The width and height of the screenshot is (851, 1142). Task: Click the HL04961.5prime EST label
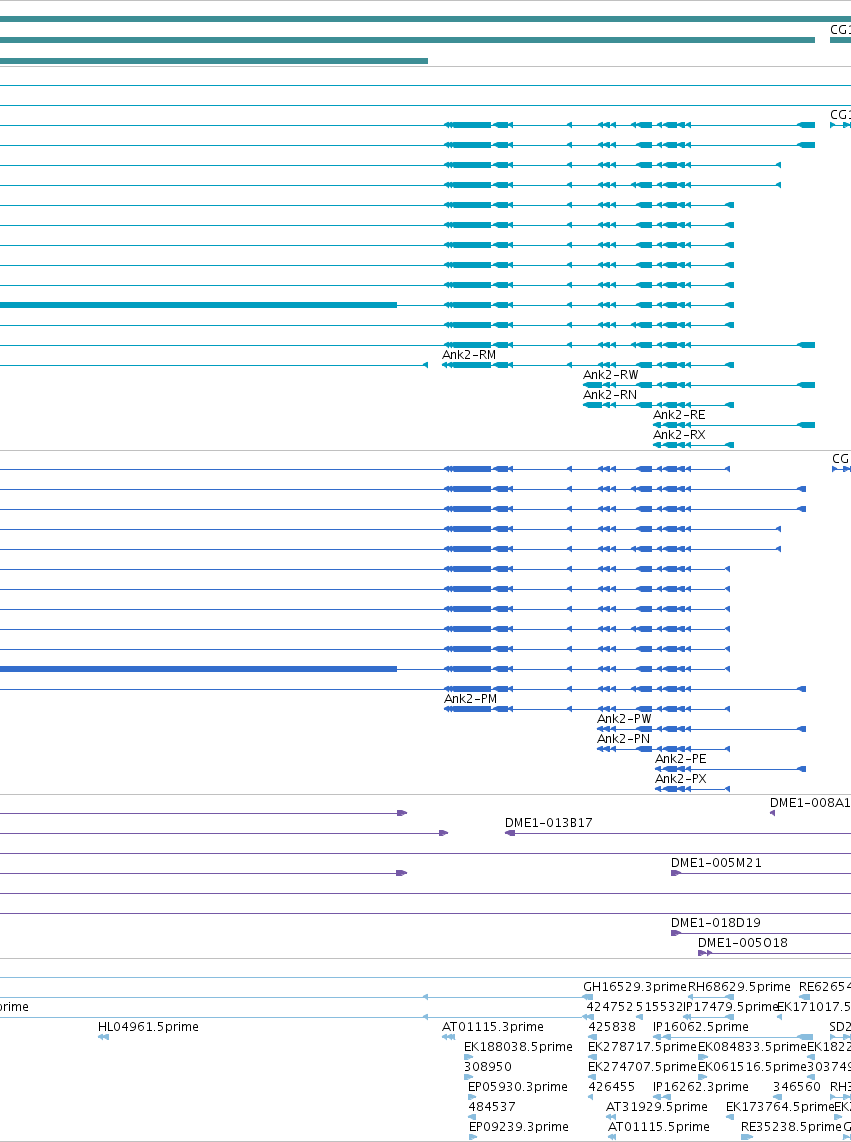click(x=148, y=1027)
